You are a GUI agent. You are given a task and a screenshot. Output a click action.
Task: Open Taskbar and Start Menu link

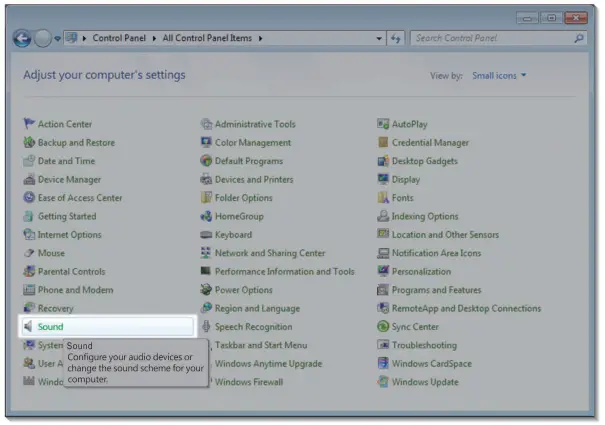pyautogui.click(x=261, y=345)
